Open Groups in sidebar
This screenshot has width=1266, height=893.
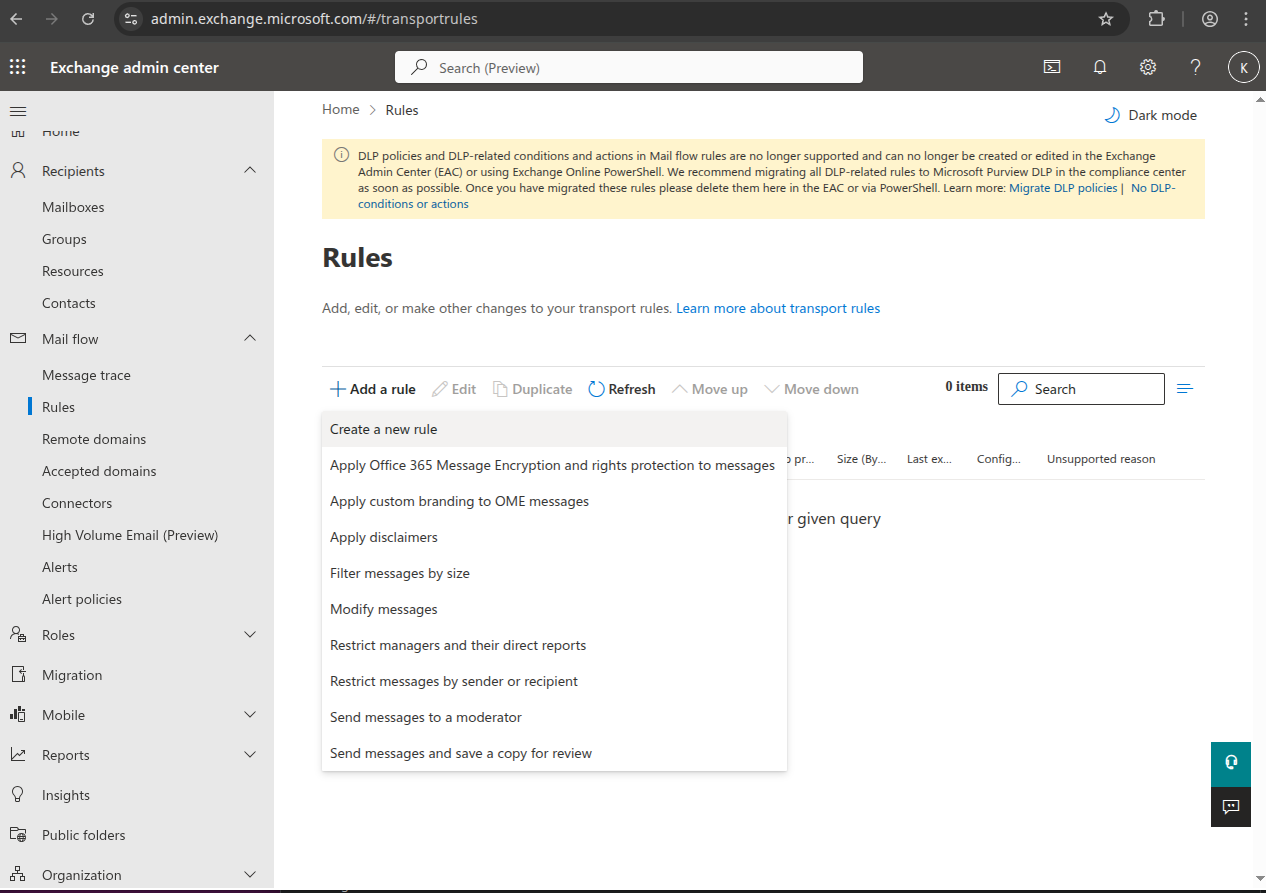coord(64,239)
